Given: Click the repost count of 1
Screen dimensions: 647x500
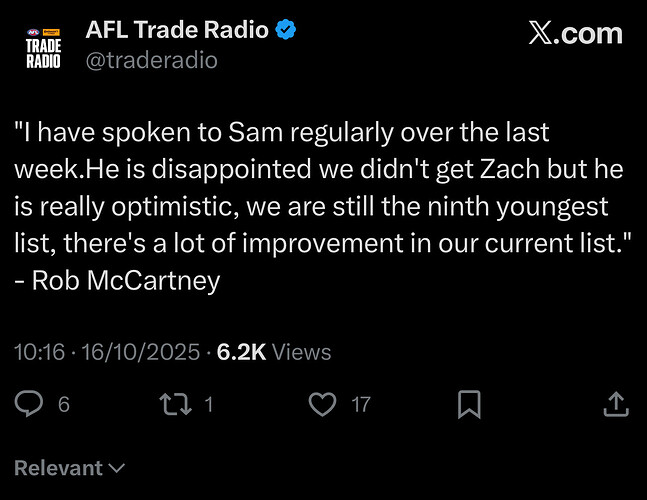Looking at the screenshot, I should coord(208,405).
